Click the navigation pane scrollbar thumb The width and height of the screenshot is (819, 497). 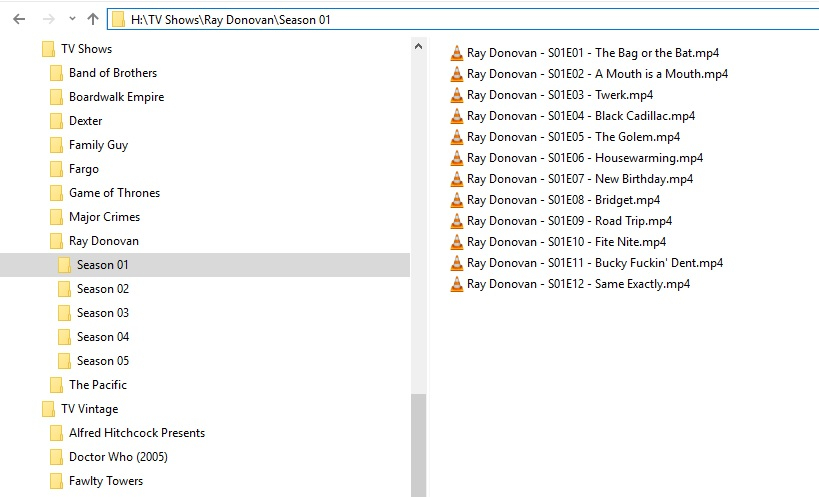click(x=418, y=445)
